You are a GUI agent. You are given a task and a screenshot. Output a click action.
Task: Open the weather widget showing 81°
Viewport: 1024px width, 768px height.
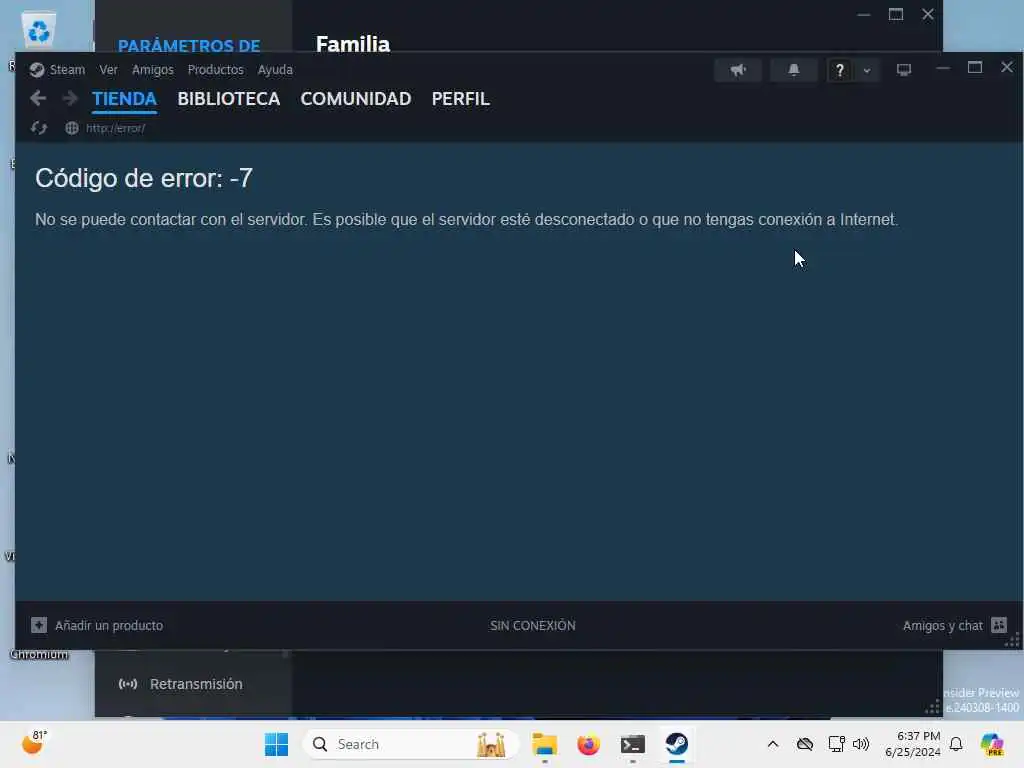(34, 743)
